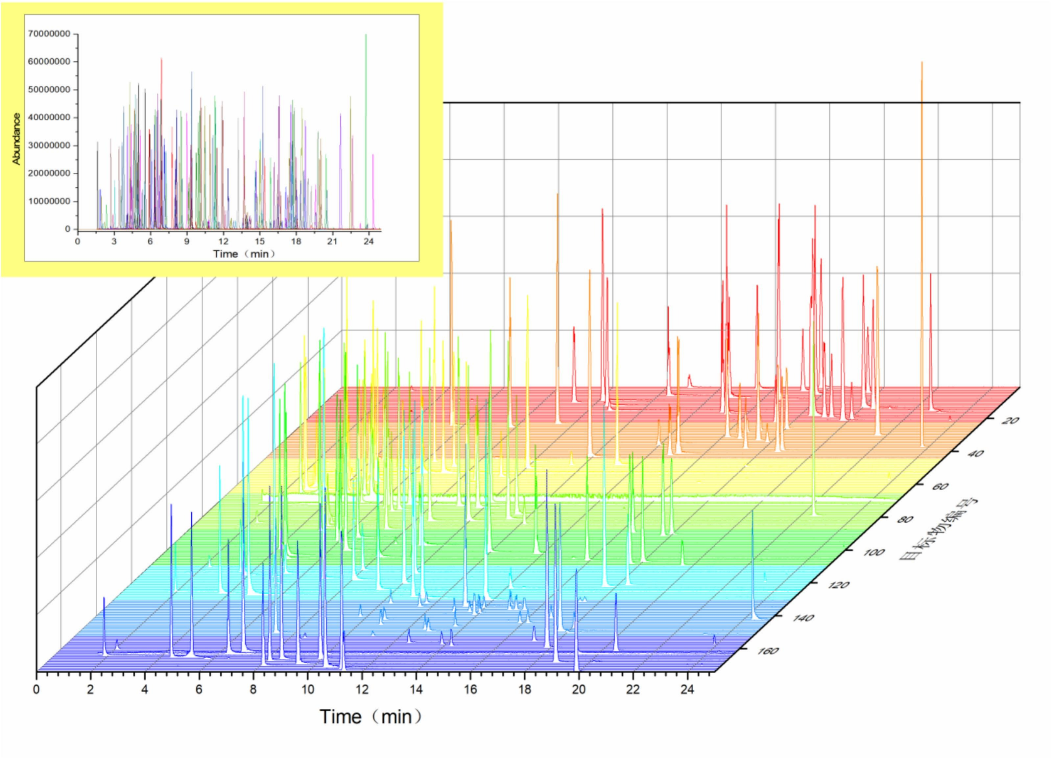Click the "10000000" tick label in inset
This screenshot has height=758, width=1051.
point(50,201)
